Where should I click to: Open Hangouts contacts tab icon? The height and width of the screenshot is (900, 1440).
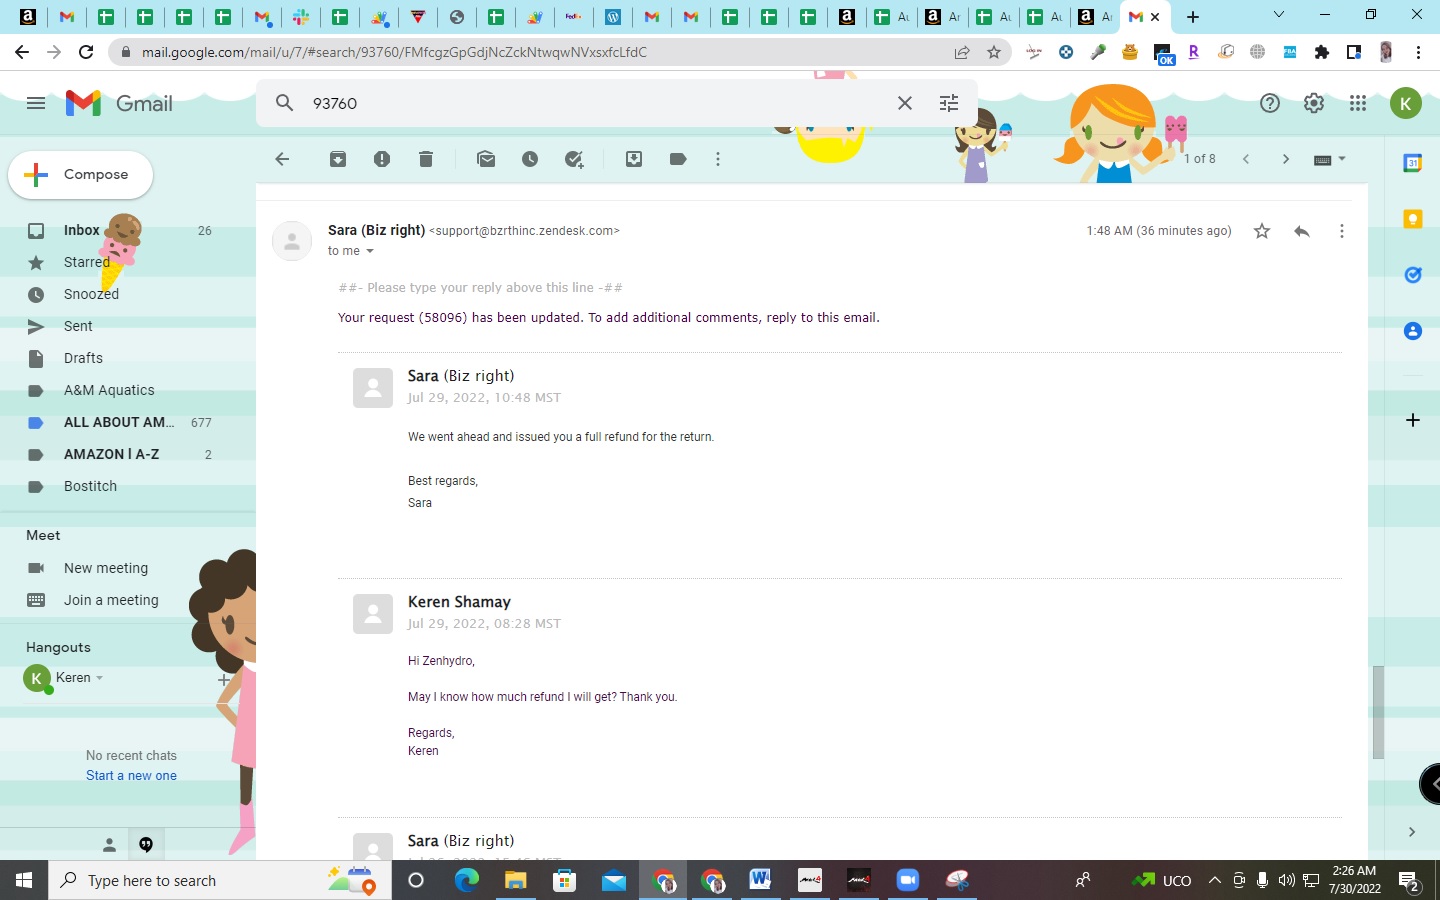click(x=109, y=845)
